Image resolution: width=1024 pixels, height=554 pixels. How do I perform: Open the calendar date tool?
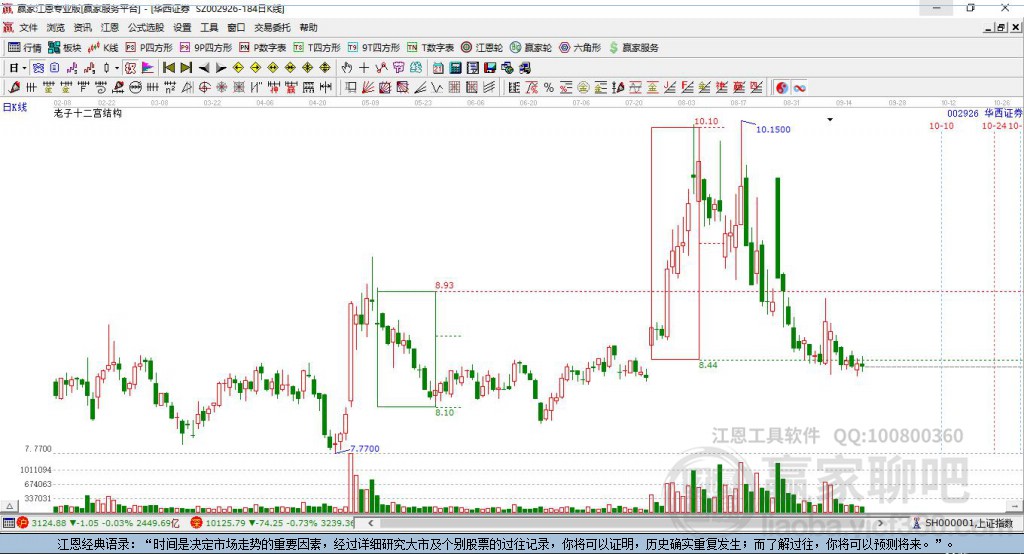coord(438,68)
